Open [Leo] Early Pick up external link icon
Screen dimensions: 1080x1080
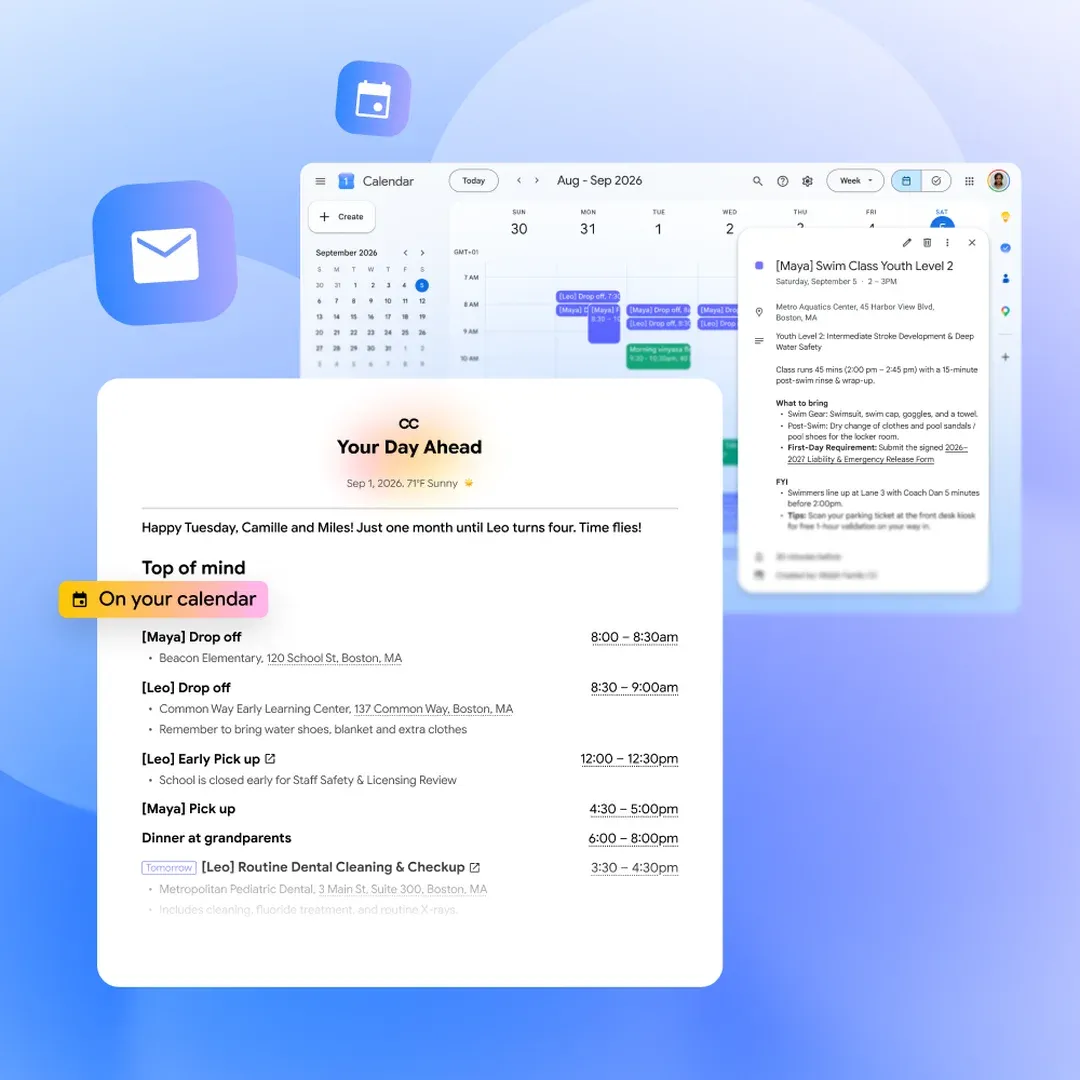pyautogui.click(x=270, y=758)
